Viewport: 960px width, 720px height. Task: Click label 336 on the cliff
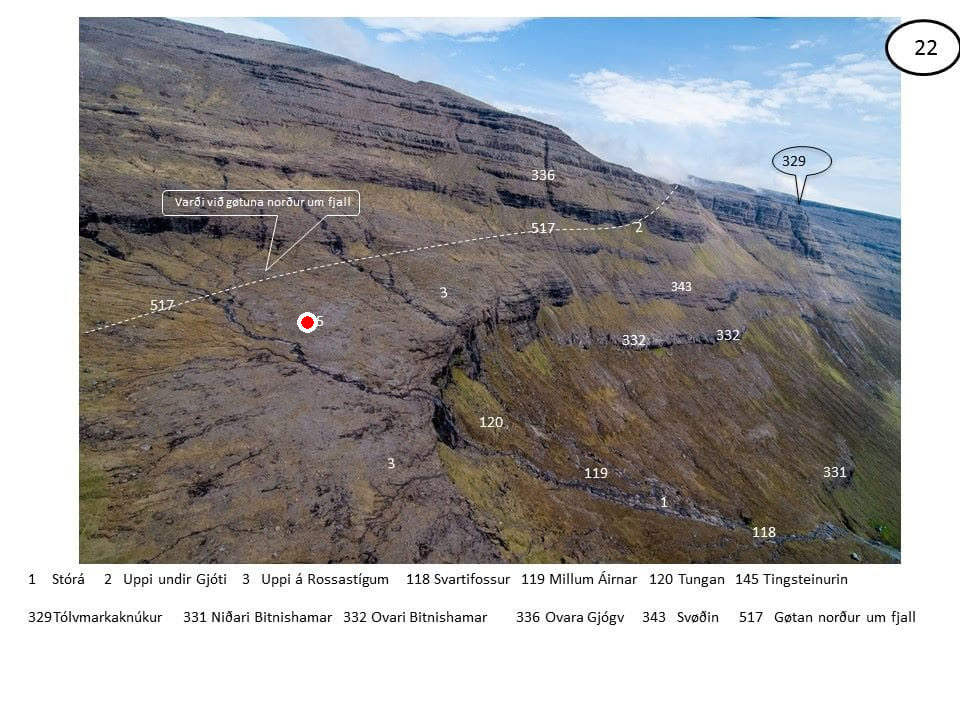point(543,175)
